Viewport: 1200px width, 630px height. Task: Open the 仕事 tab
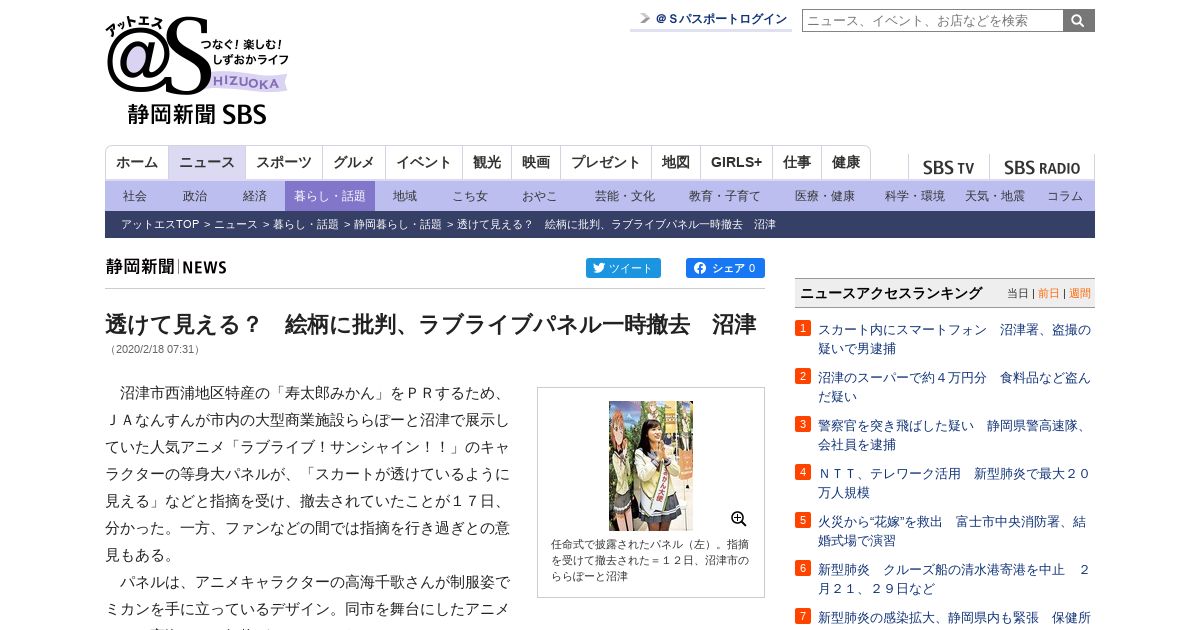797,162
